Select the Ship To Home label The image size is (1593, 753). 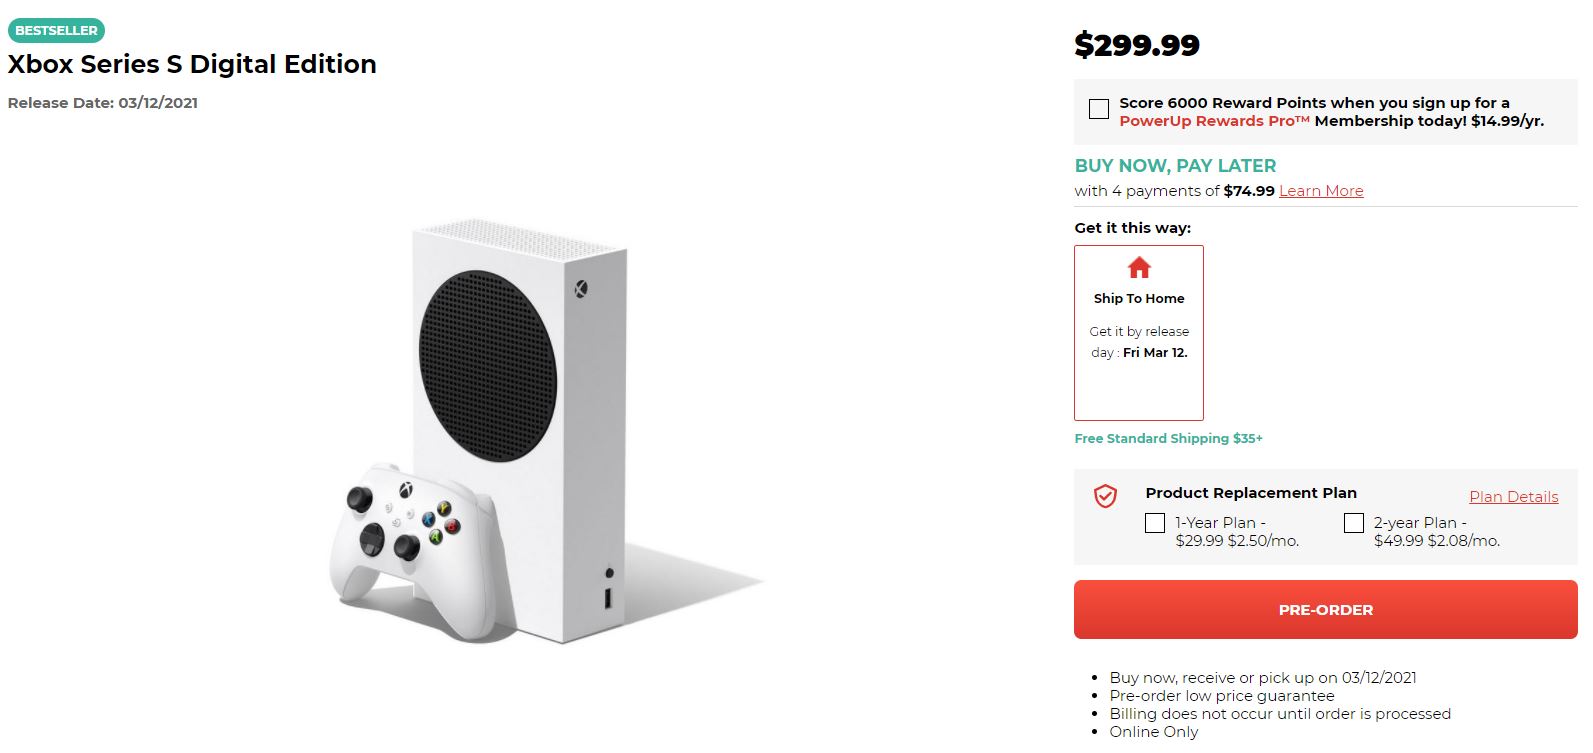[x=1139, y=298]
